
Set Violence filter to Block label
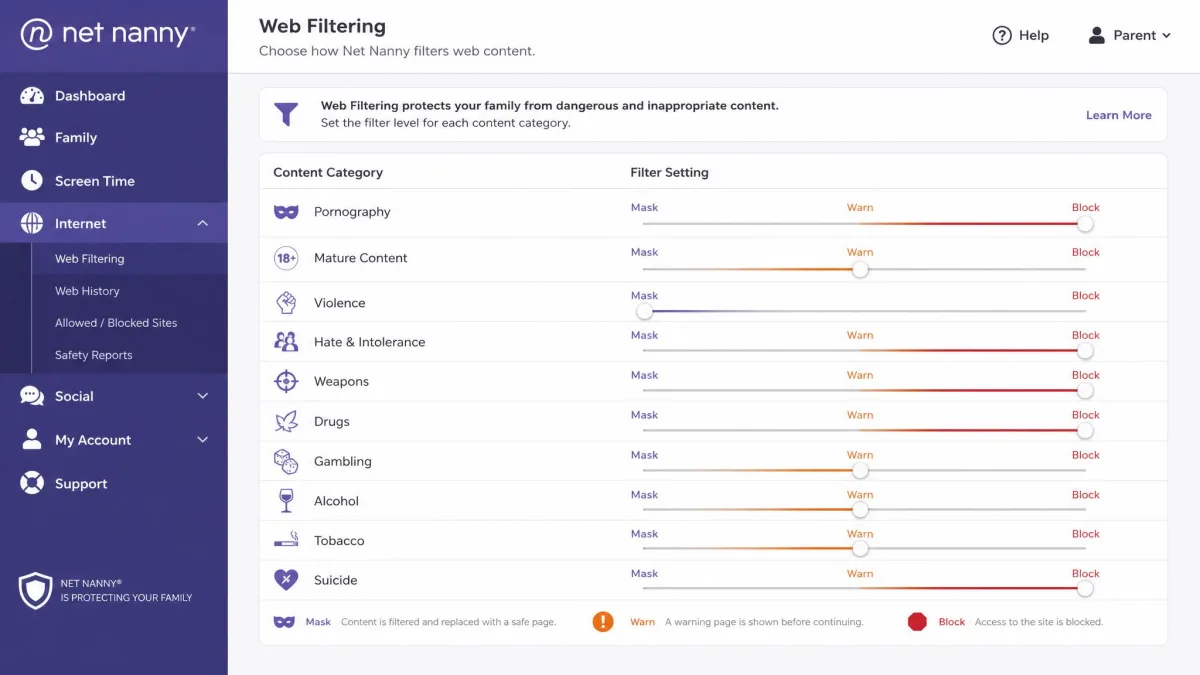tap(1085, 296)
